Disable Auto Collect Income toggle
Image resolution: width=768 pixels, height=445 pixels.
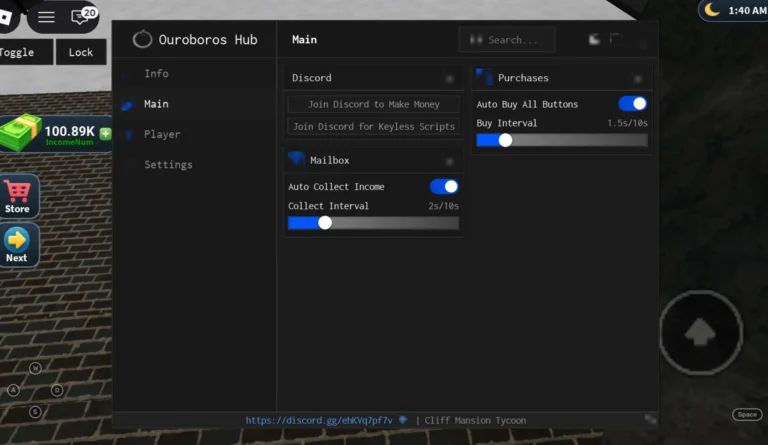(x=444, y=187)
